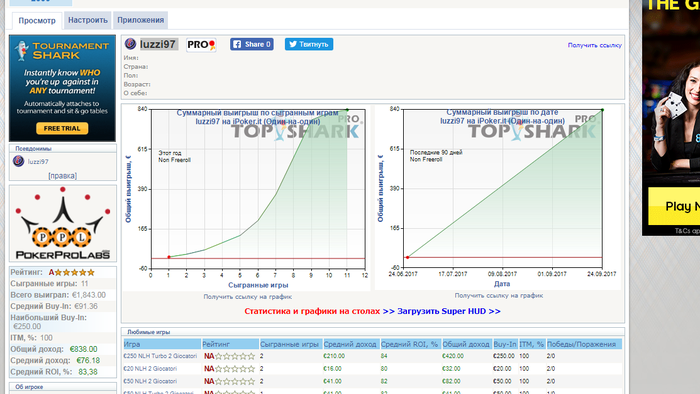Select €20 NLH 2 Giocatori row

[372, 369]
